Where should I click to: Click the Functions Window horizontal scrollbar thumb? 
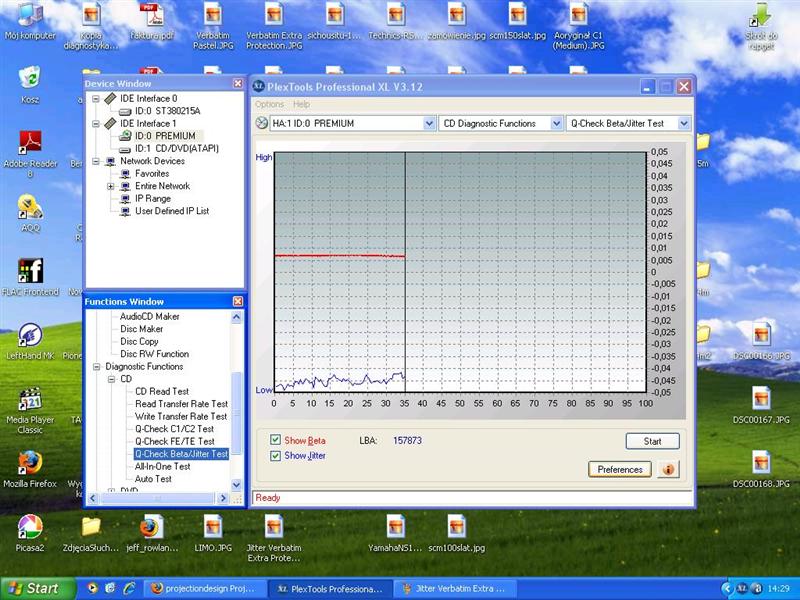(158, 498)
